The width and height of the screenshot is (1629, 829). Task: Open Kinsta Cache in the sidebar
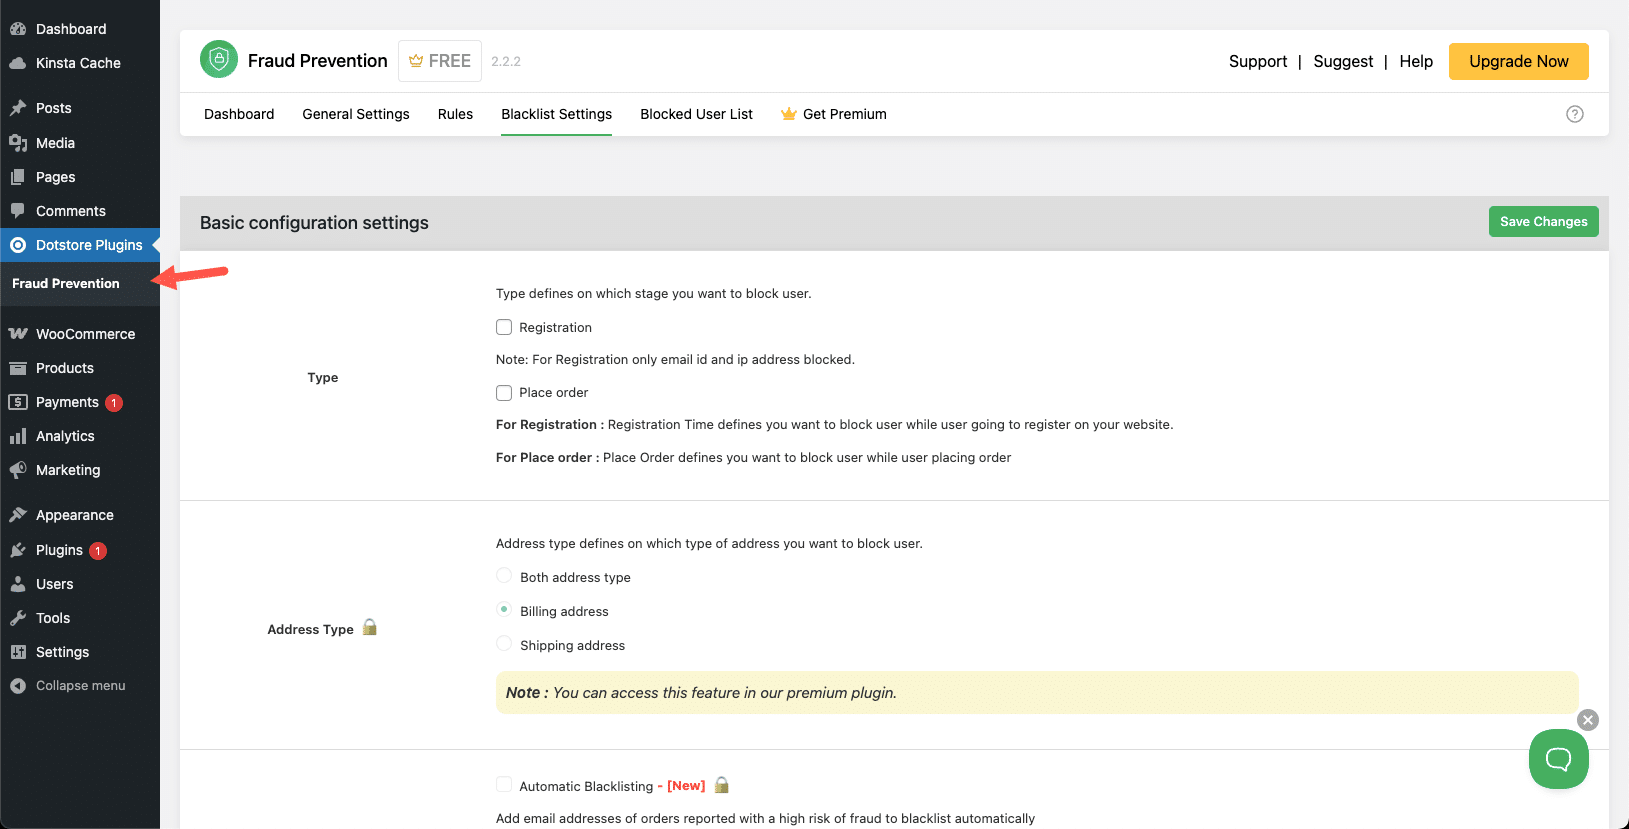[78, 63]
